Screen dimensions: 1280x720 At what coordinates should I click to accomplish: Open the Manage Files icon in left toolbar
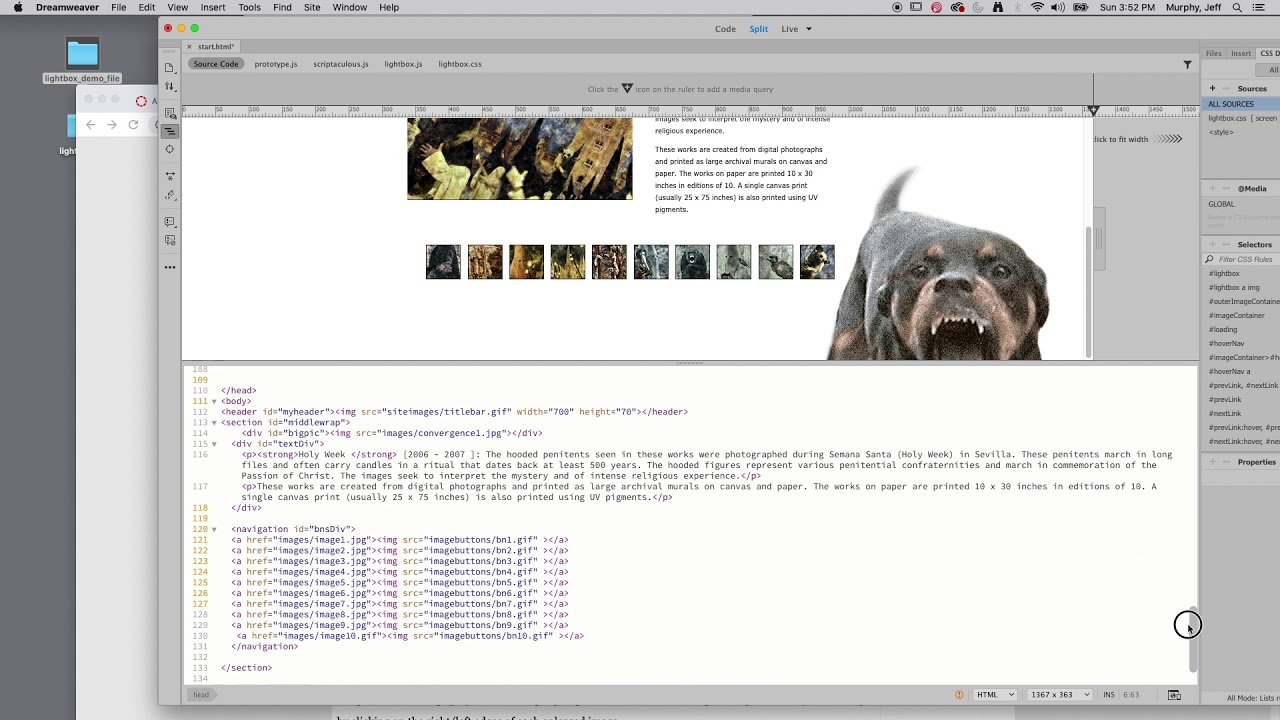169,68
